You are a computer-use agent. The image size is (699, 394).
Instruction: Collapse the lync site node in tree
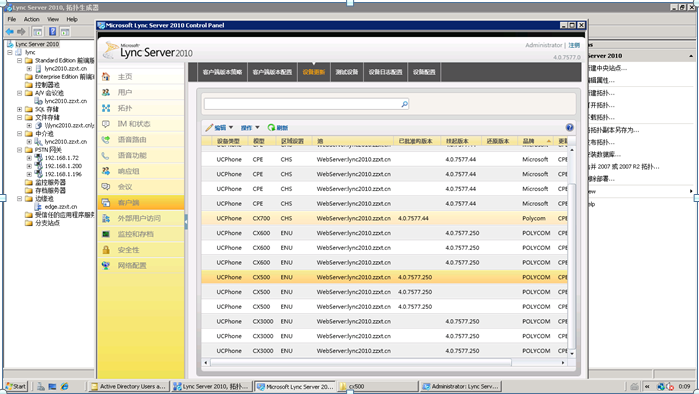[10, 52]
